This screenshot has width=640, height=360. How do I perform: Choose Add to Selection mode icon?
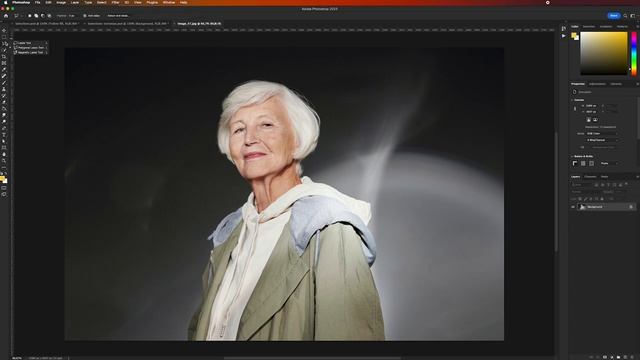click(x=36, y=16)
